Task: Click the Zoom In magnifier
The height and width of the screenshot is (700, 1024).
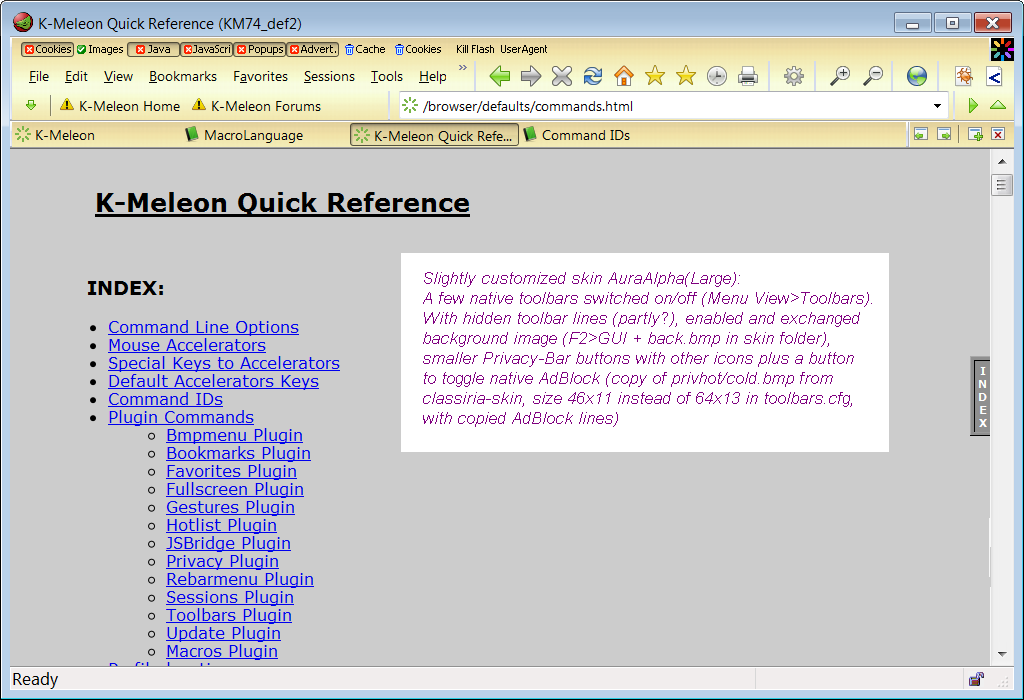Action: coord(840,76)
